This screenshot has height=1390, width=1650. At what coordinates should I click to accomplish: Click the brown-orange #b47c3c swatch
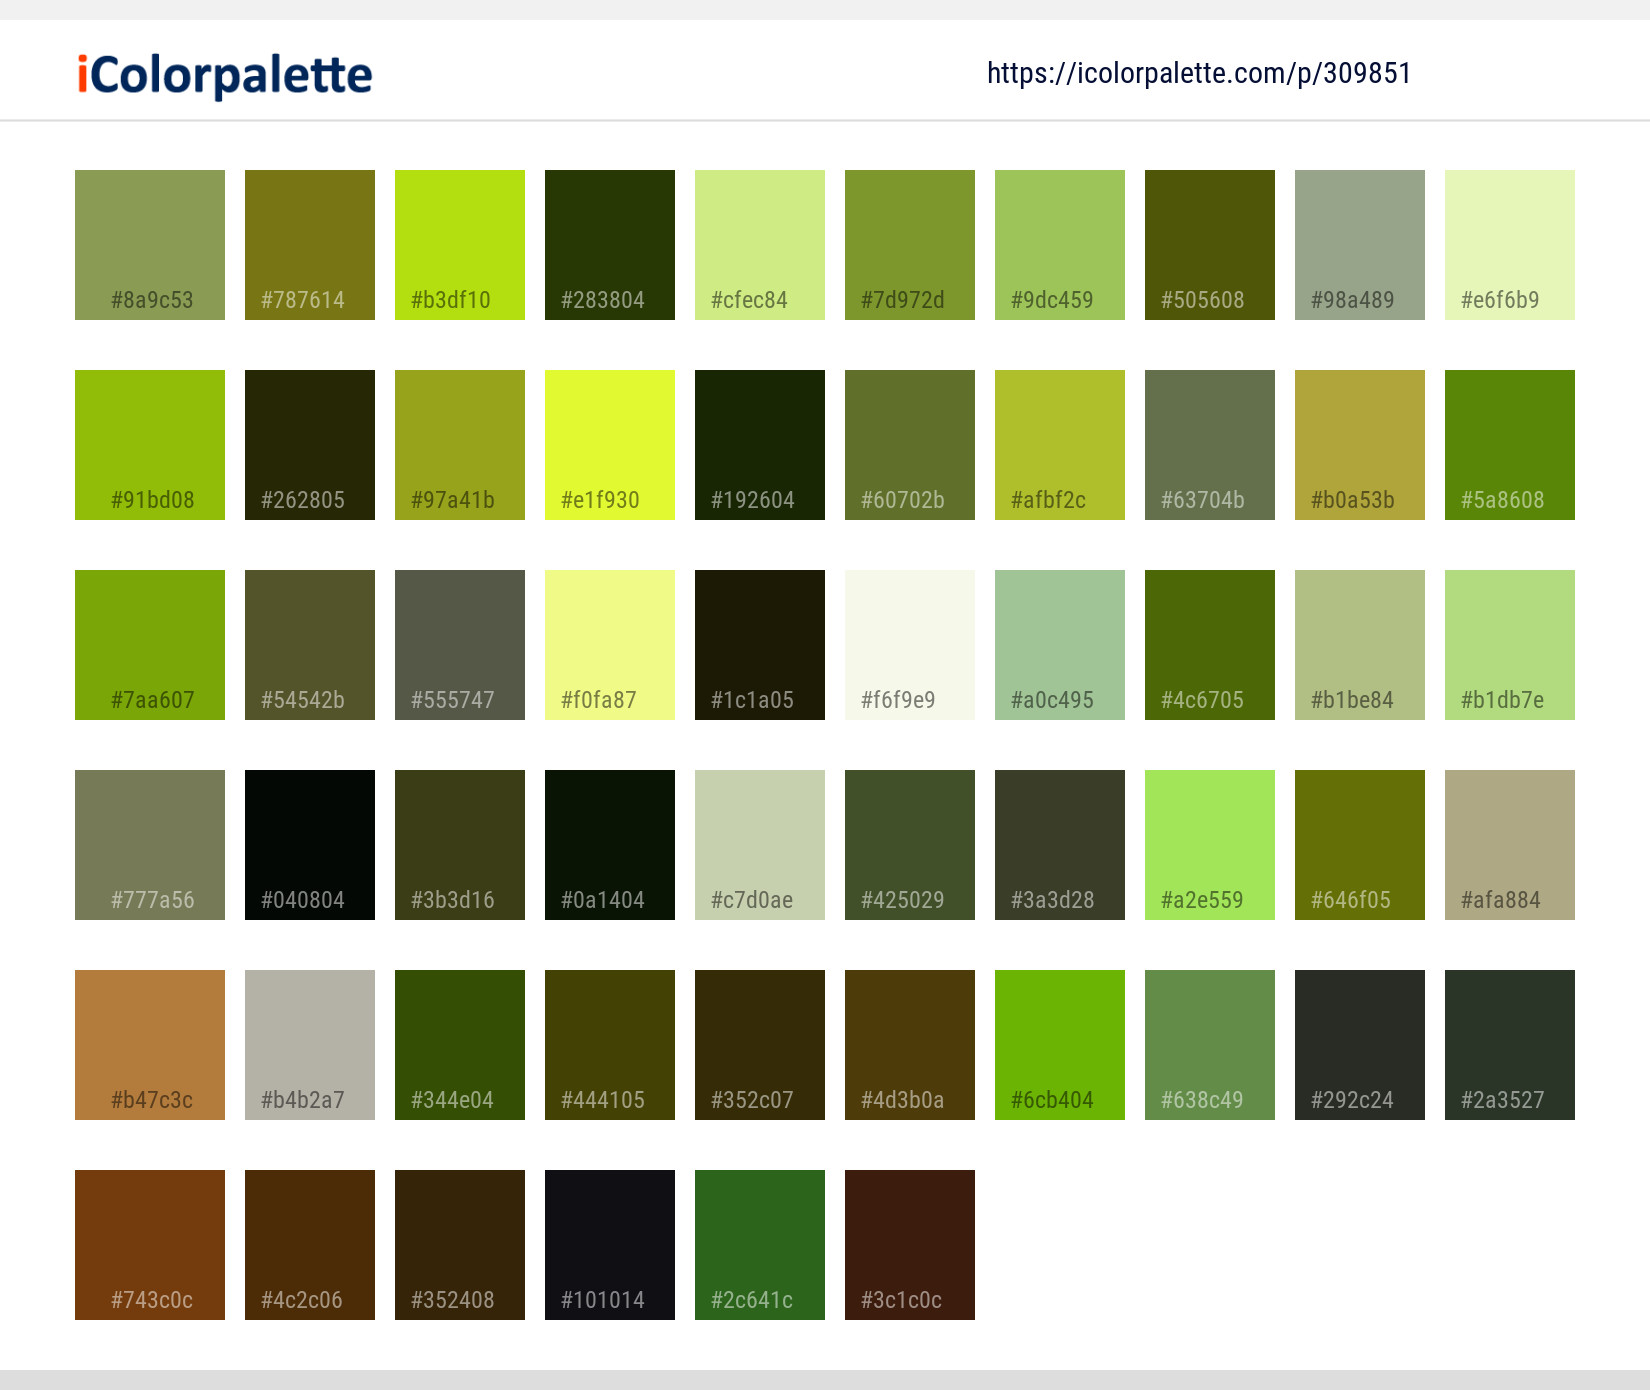pos(150,1045)
